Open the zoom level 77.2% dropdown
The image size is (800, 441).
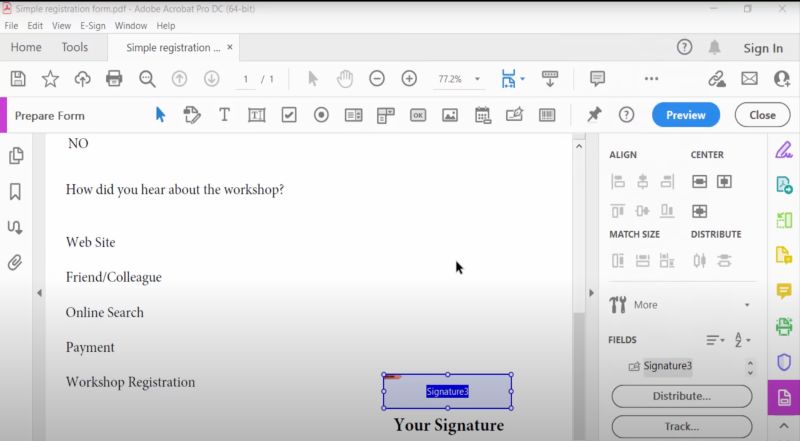coord(477,79)
